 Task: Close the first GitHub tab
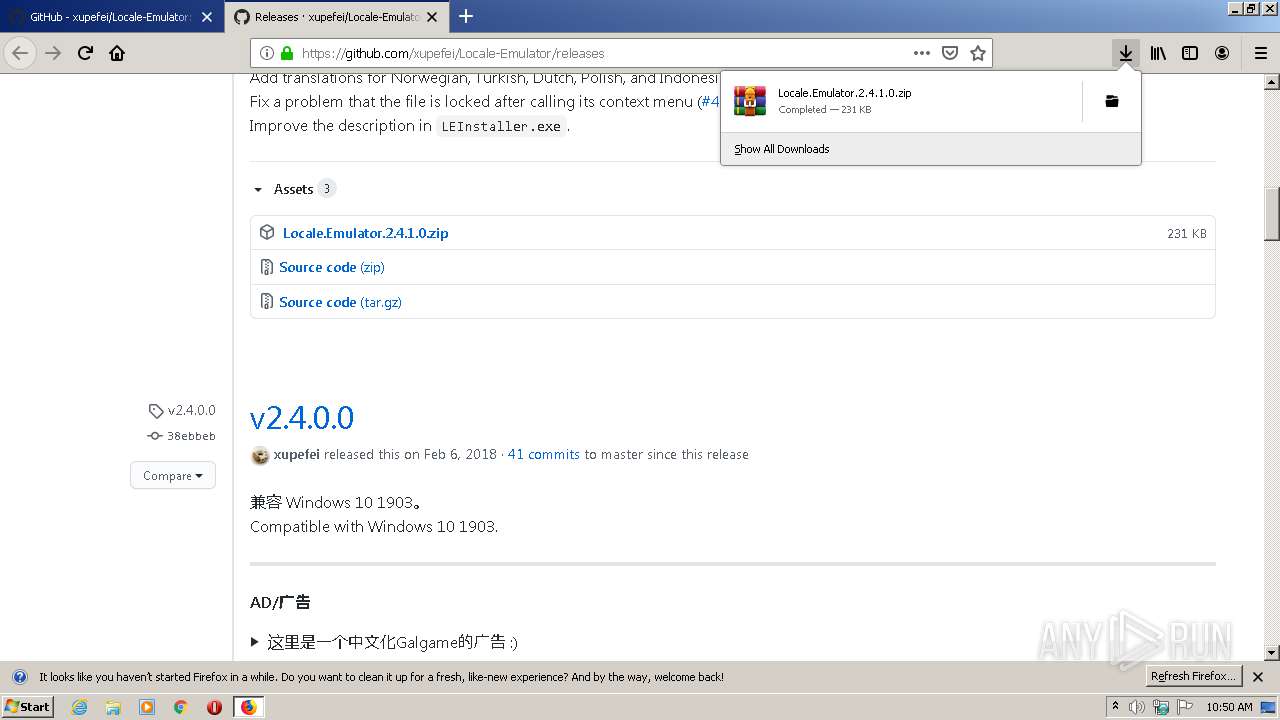(x=207, y=17)
